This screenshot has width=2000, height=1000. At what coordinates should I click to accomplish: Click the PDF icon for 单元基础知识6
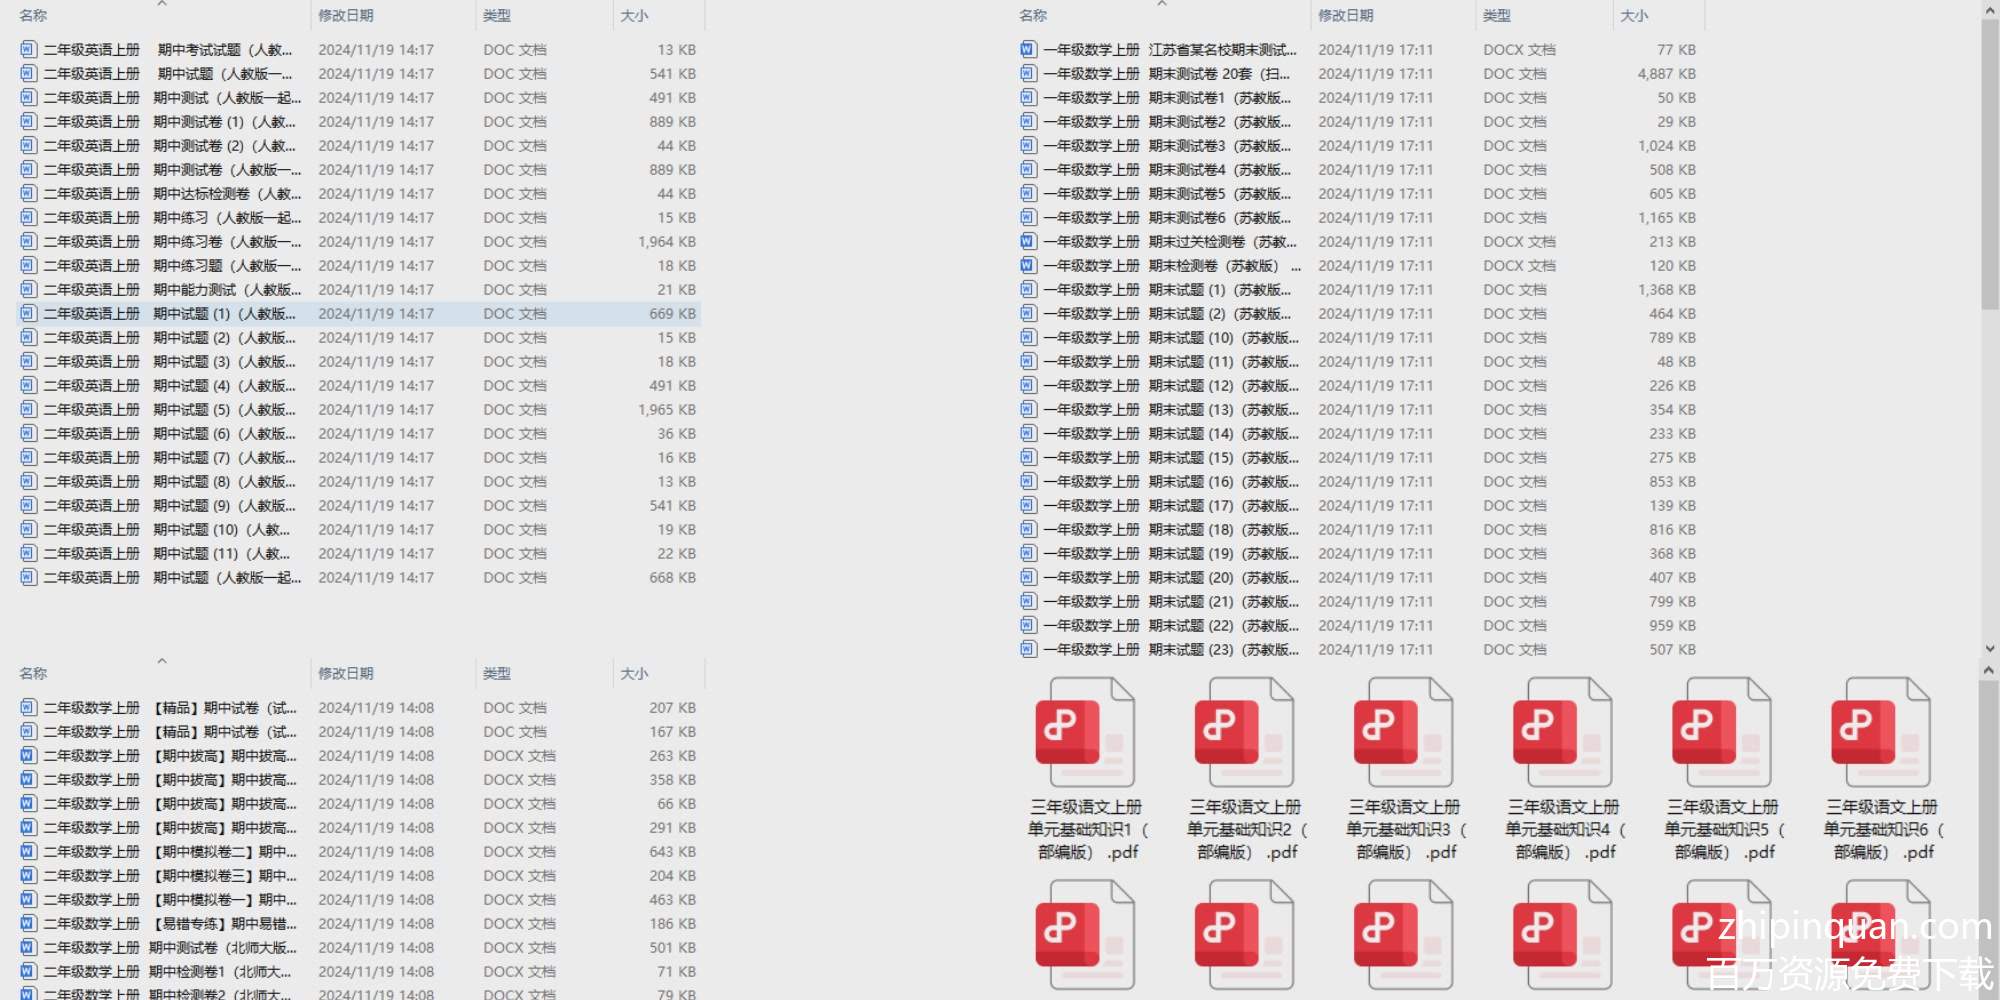point(1880,732)
